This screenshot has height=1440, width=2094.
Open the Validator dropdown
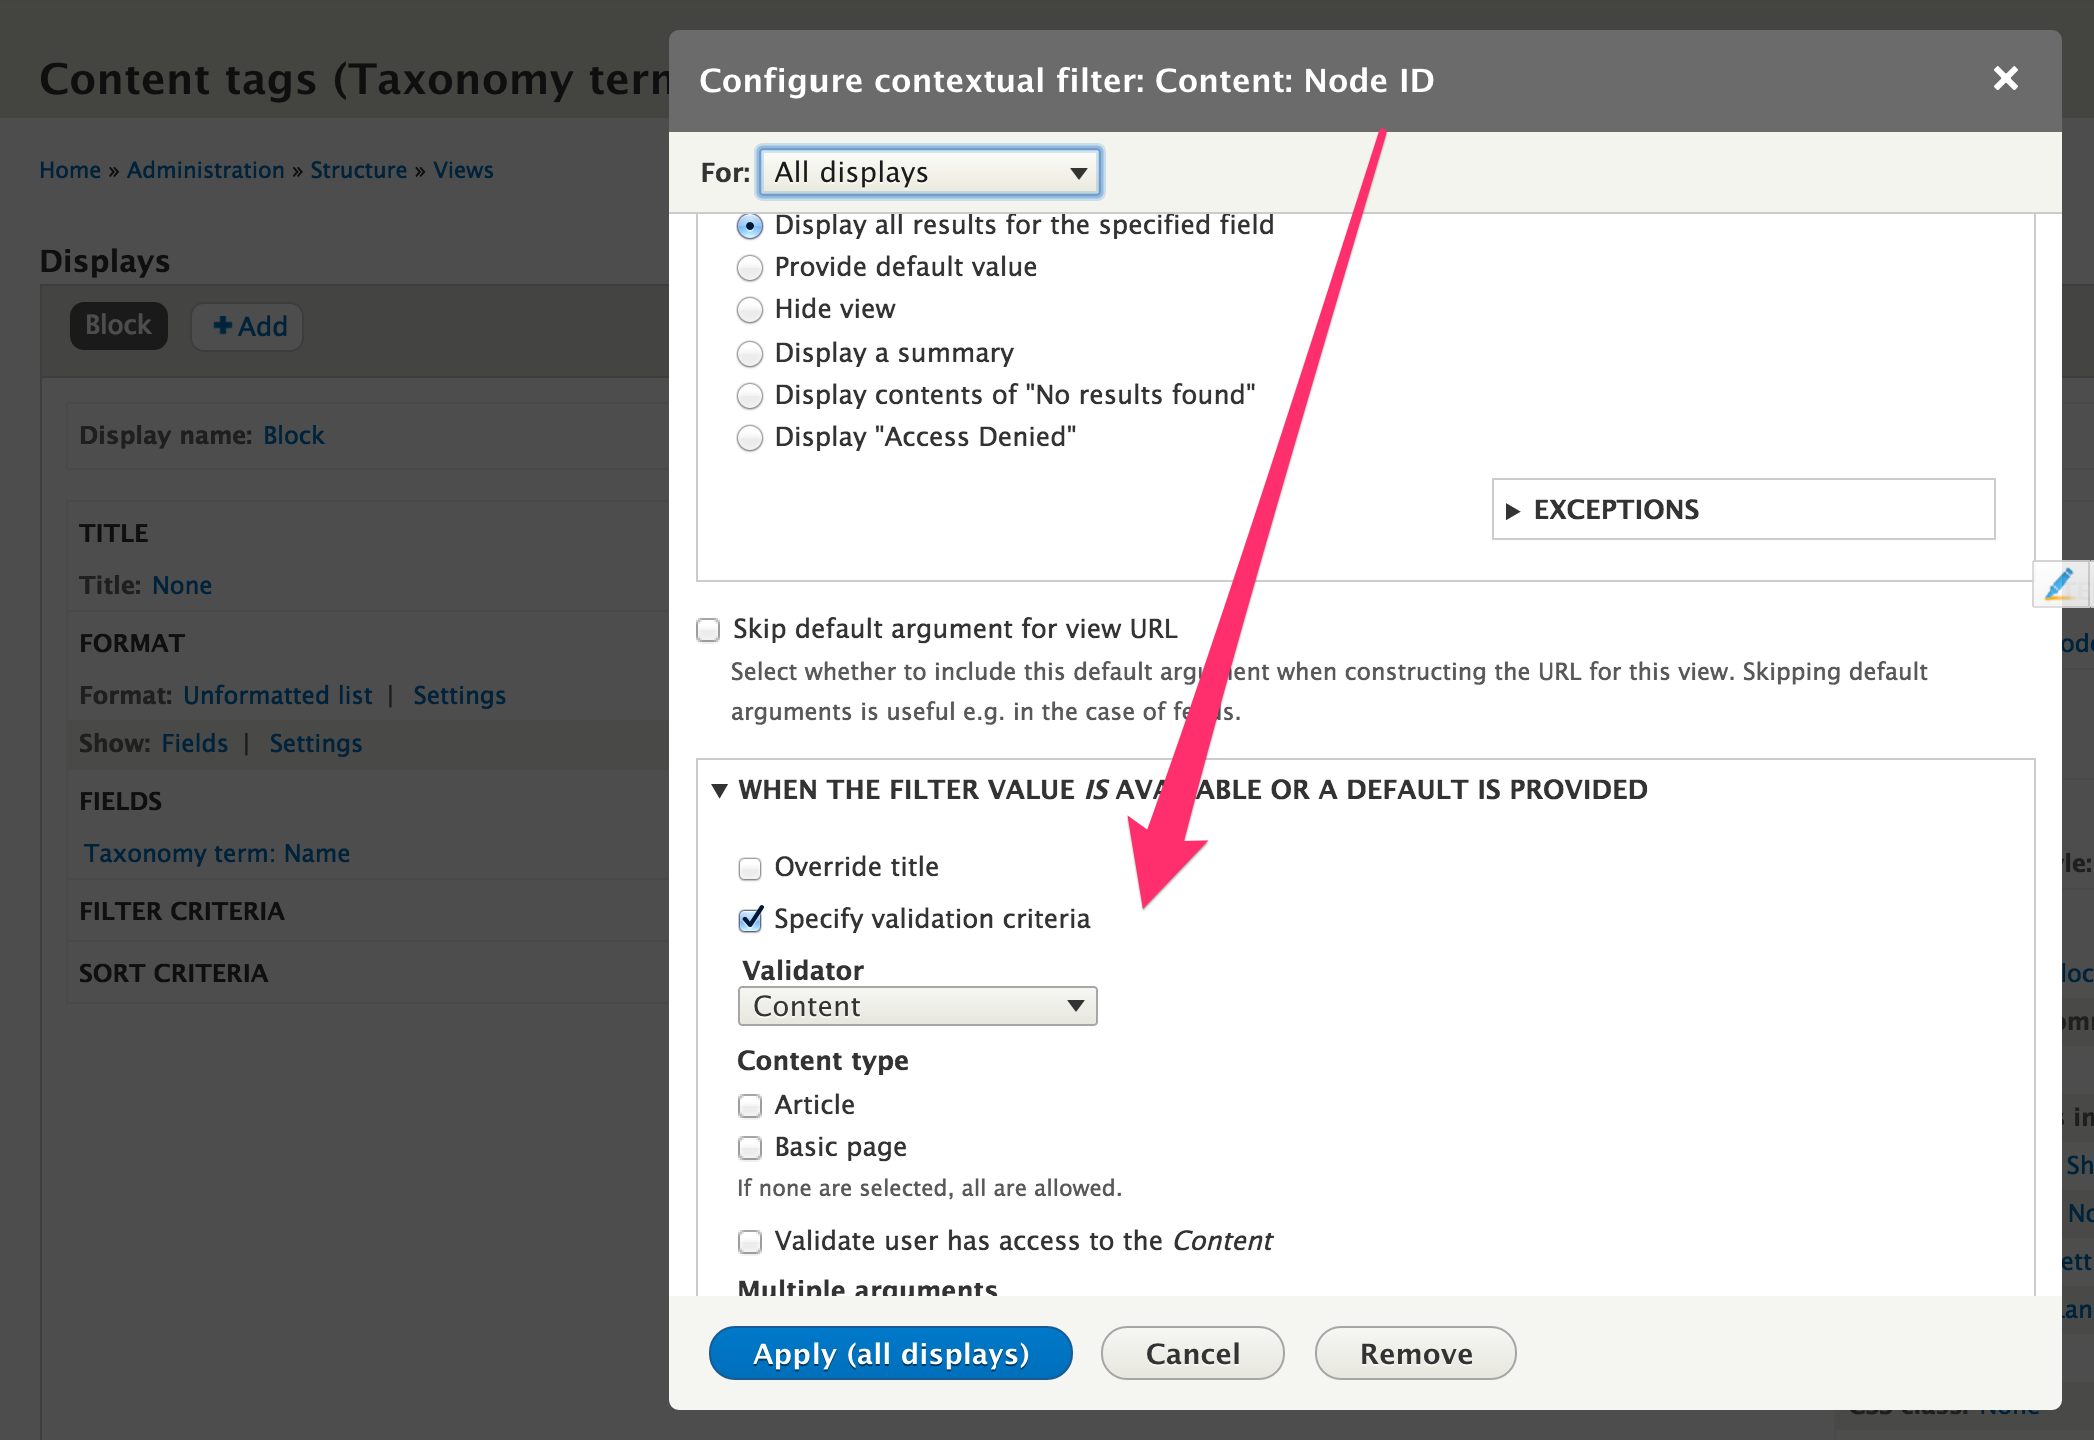pos(916,1006)
